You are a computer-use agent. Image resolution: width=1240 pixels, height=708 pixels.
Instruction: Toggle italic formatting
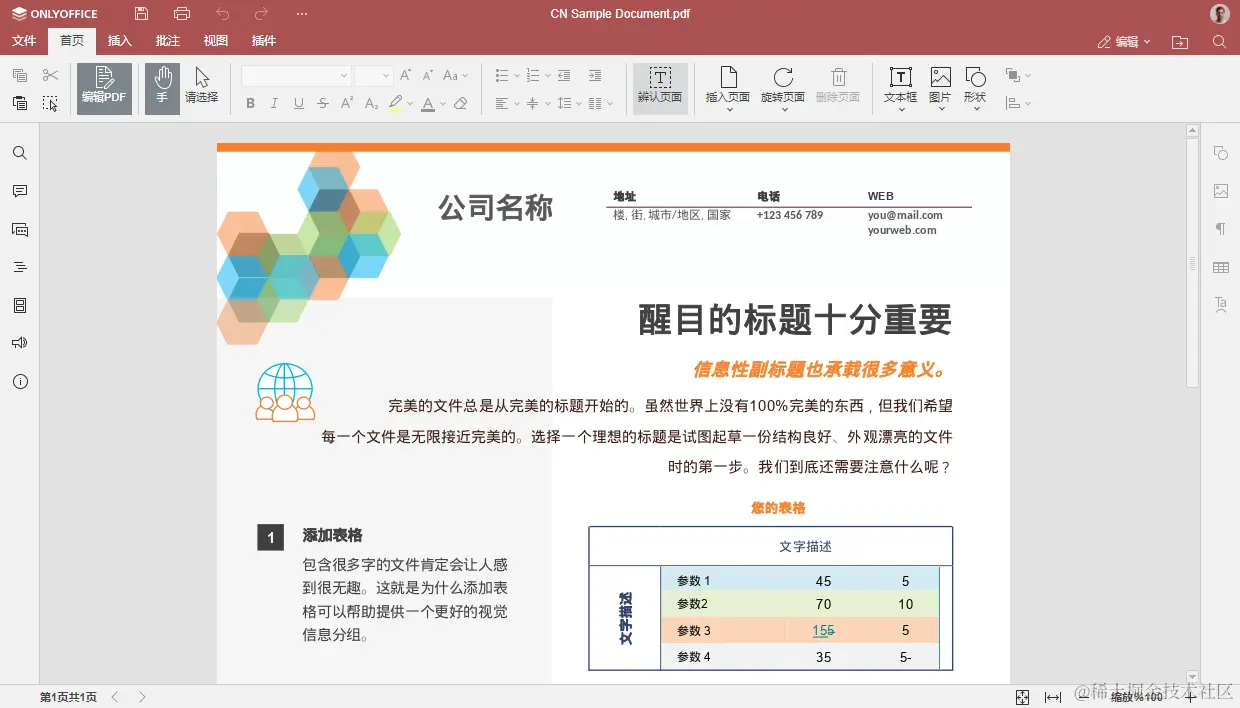272,103
